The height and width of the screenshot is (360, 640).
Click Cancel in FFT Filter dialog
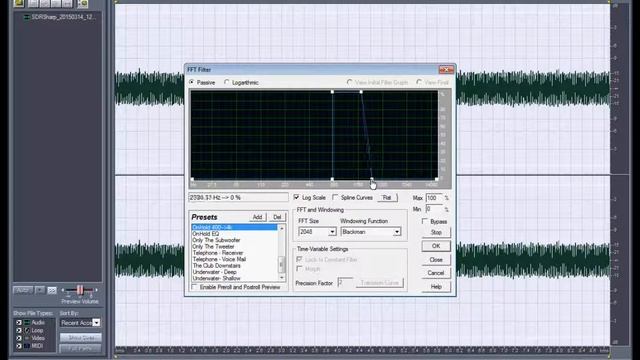point(436,273)
